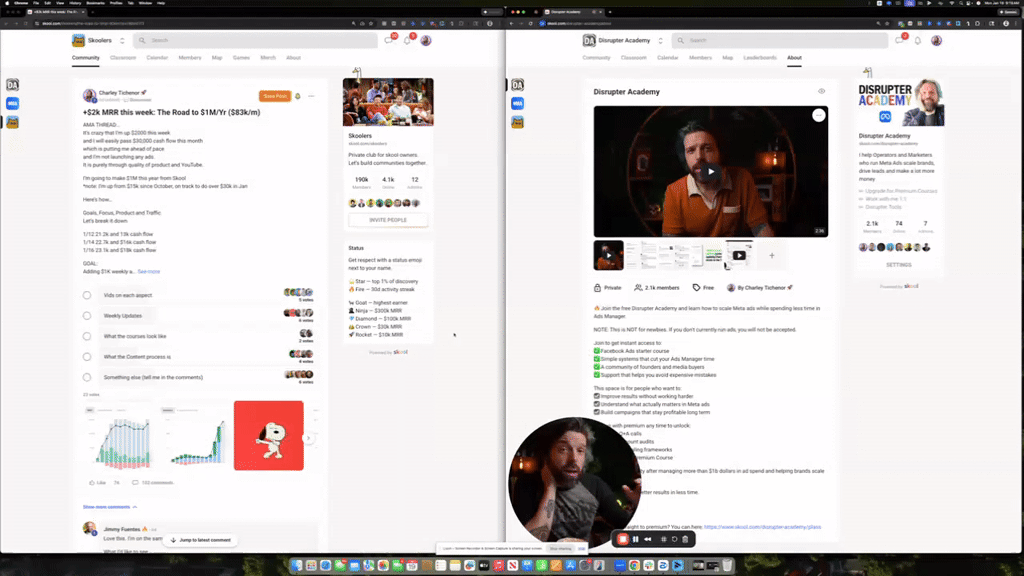Pause the Loom recording
Viewport: 1024px width, 576px height.
click(x=635, y=539)
